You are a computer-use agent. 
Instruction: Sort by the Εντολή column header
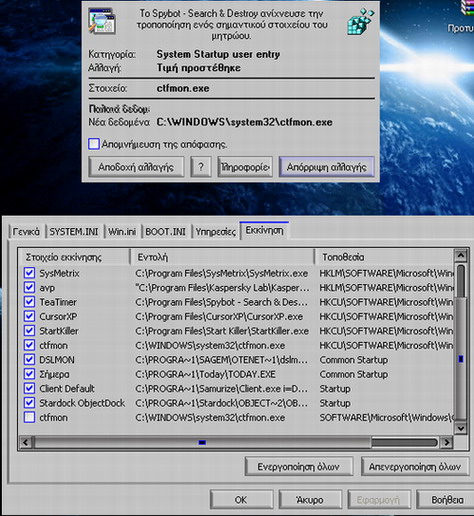[222, 257]
